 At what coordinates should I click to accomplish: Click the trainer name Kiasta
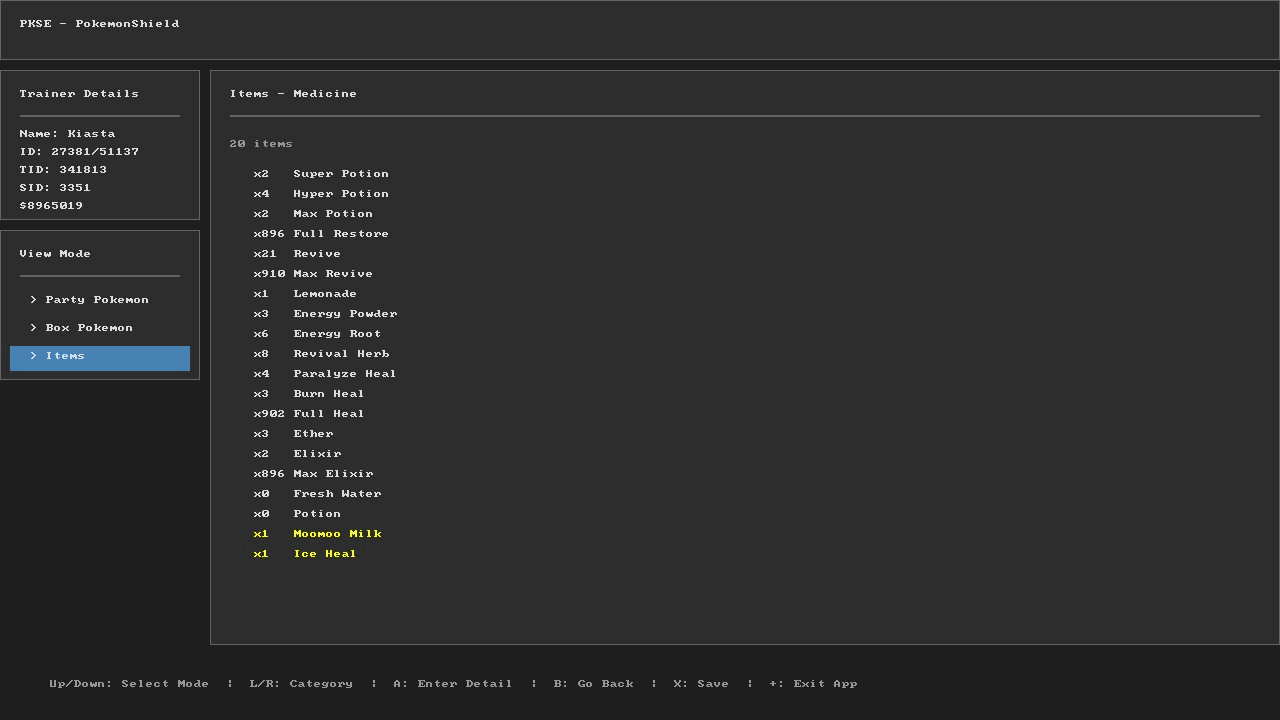coord(92,134)
